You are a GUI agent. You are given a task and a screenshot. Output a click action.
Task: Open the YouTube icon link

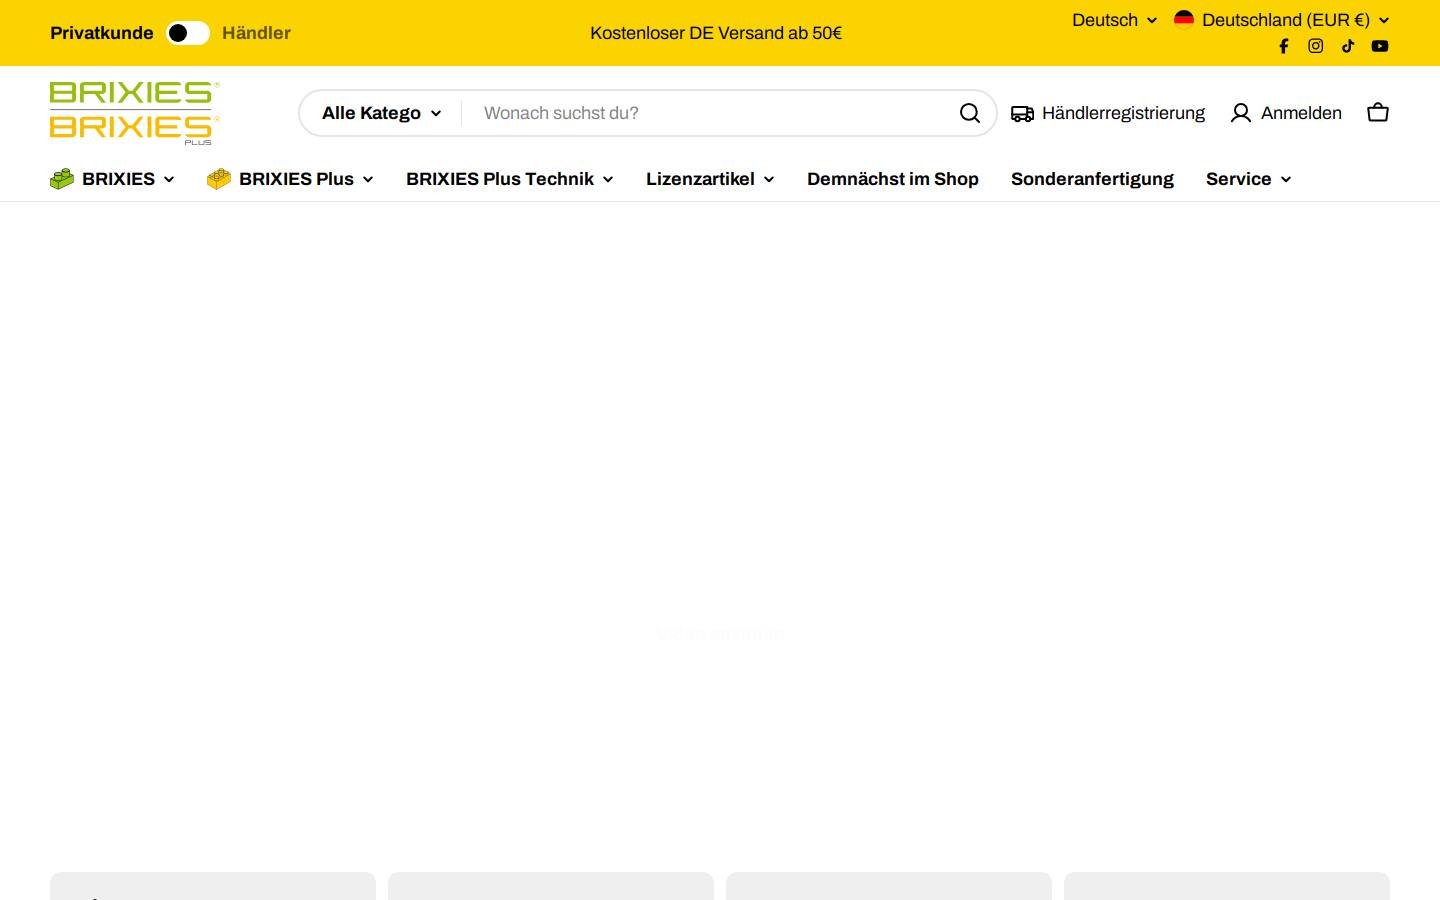1380,46
